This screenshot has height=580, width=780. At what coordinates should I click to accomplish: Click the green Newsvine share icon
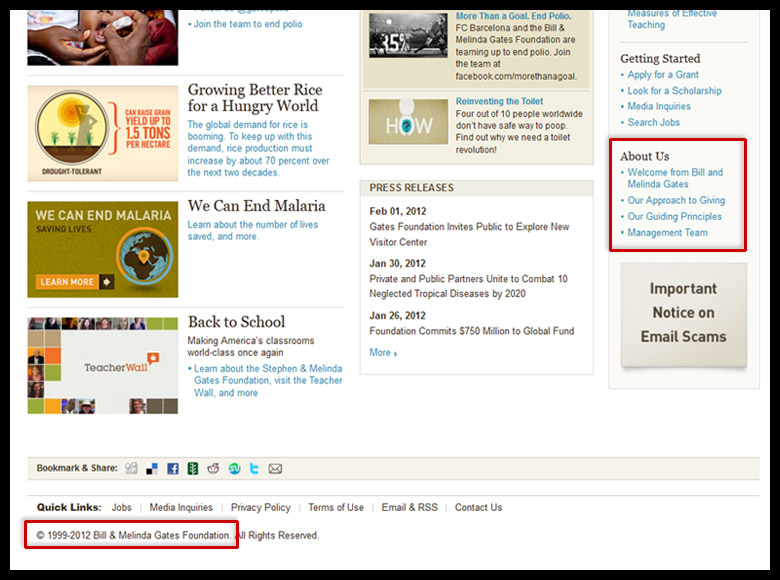(193, 468)
